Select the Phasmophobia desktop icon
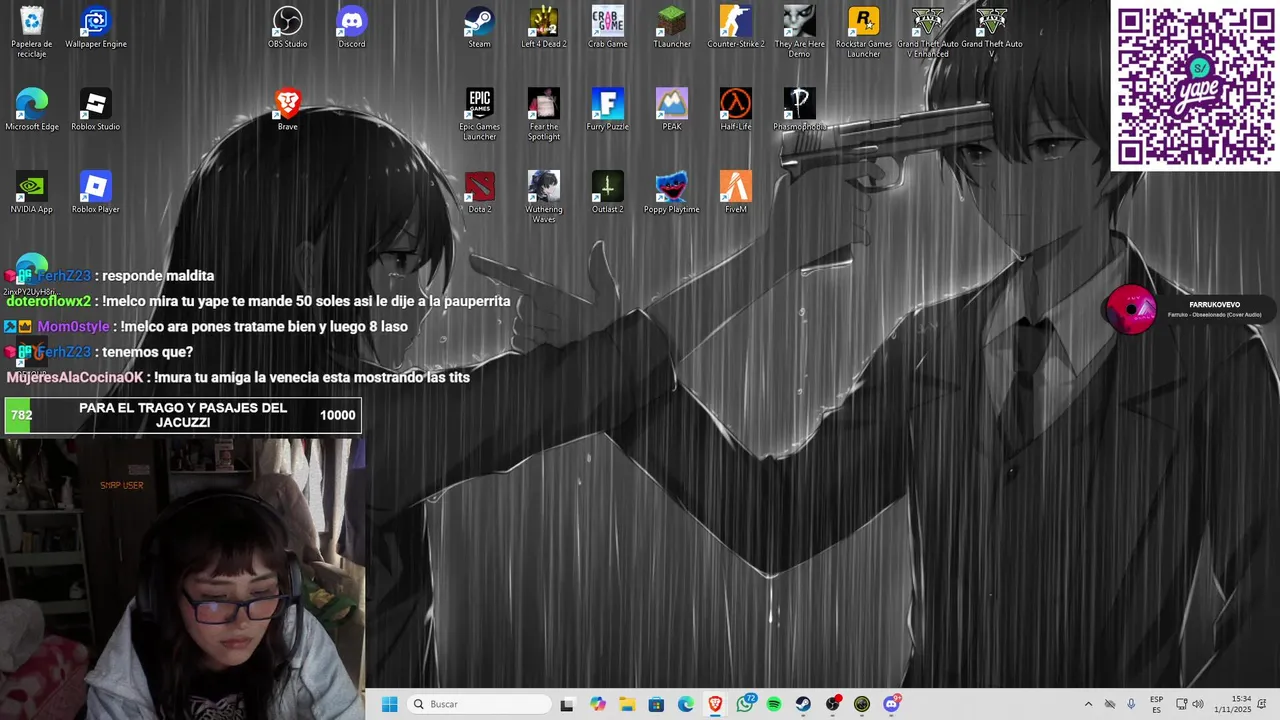The height and width of the screenshot is (720, 1280). pyautogui.click(x=800, y=110)
